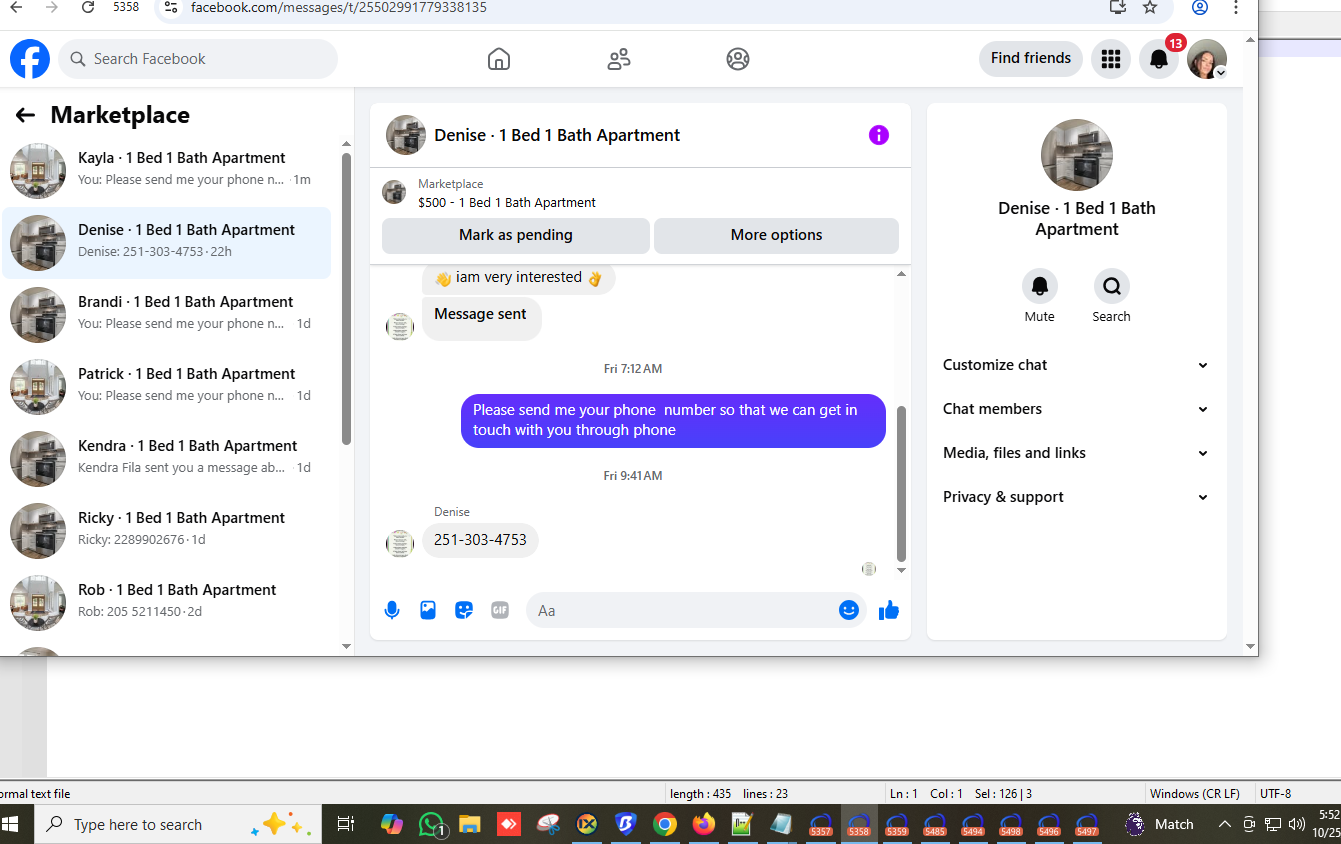Viewport: 1341px width, 844px height.
Task: Switch to taskbar browser window 5485
Action: [x=935, y=824]
